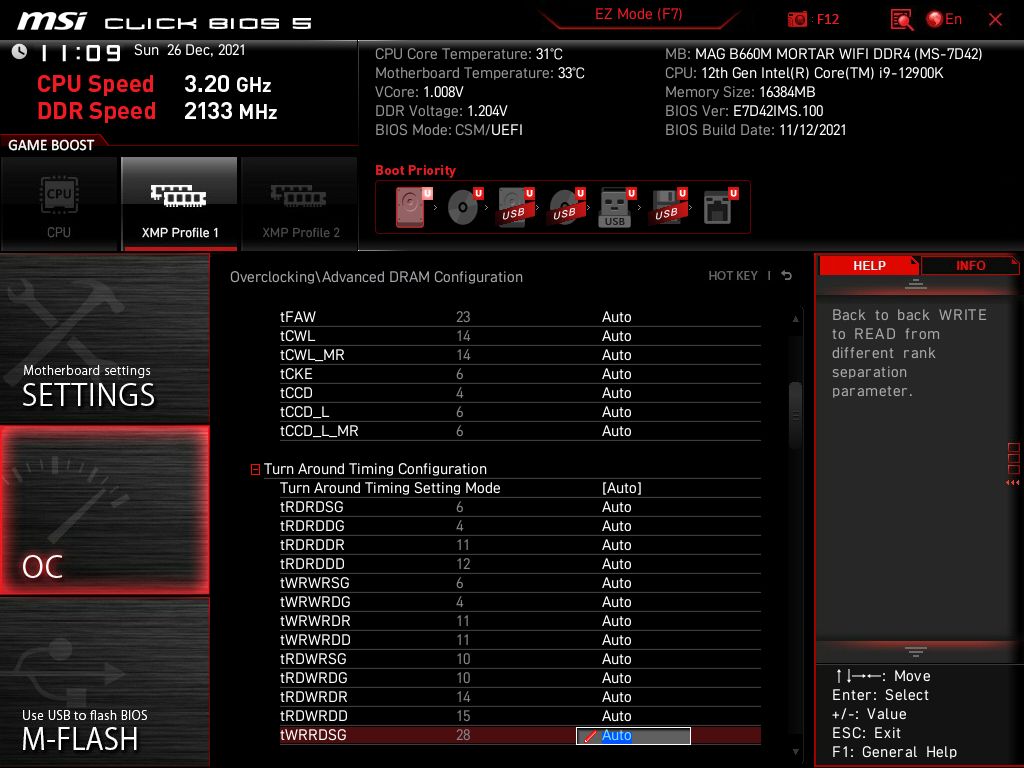The width and height of the screenshot is (1024, 768).
Task: Select the tCCD_L timing row
Action: (x=520, y=411)
